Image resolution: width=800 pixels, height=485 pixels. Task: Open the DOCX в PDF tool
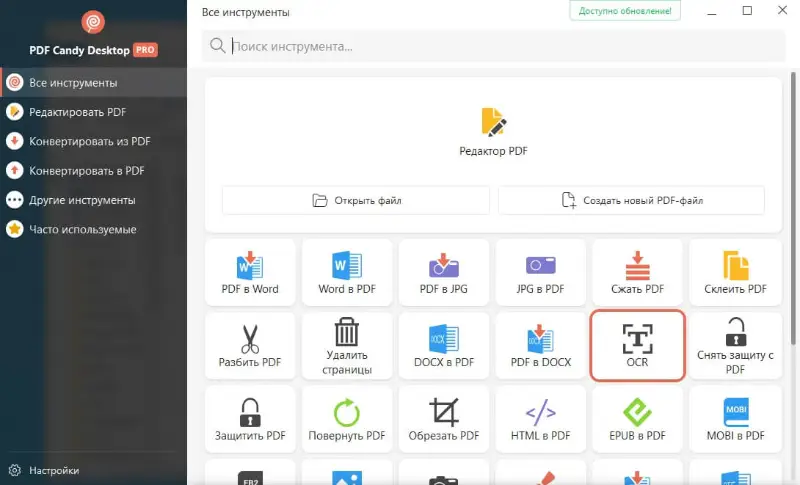[444, 346]
